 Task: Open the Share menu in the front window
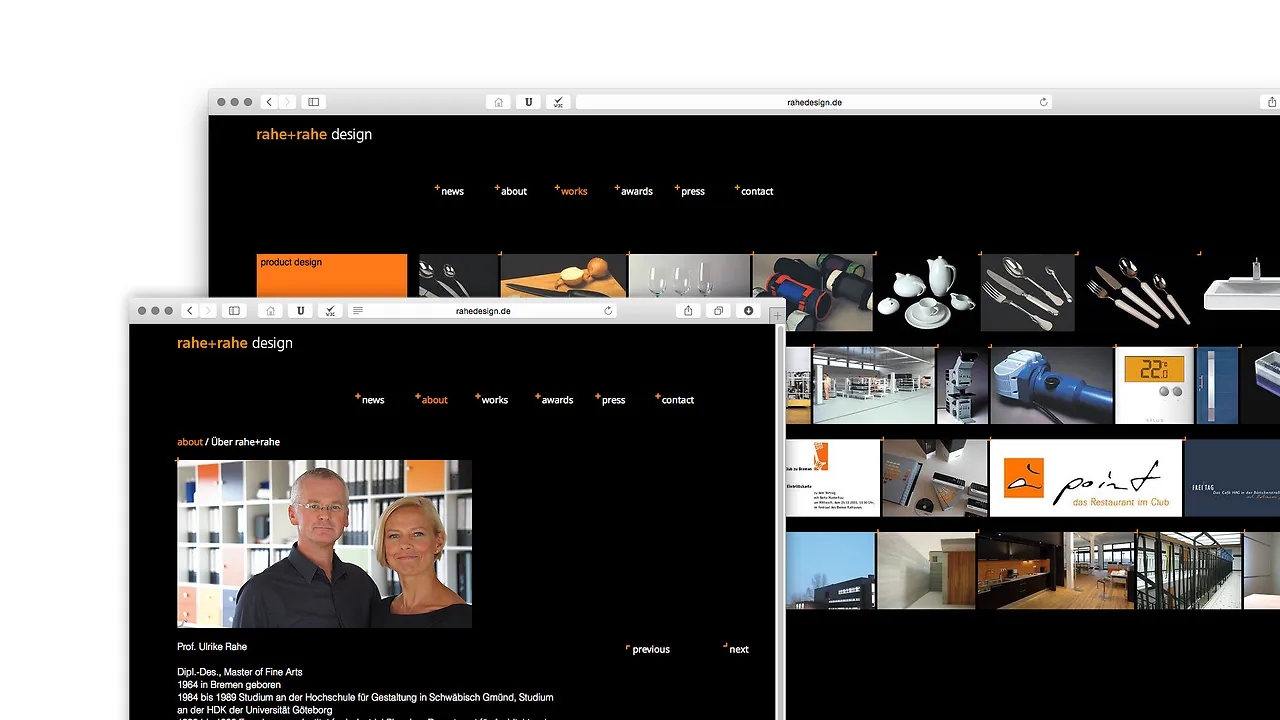coord(688,311)
